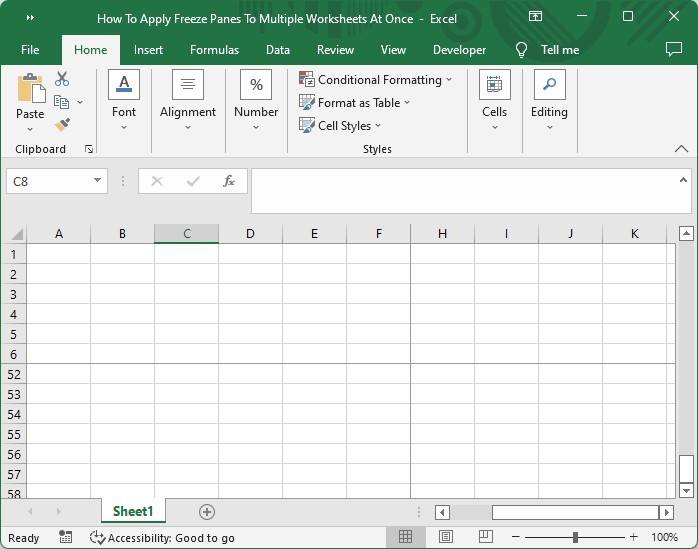Switch to the Formulas tab
Image resolution: width=698 pixels, height=549 pixels.
pyautogui.click(x=215, y=50)
